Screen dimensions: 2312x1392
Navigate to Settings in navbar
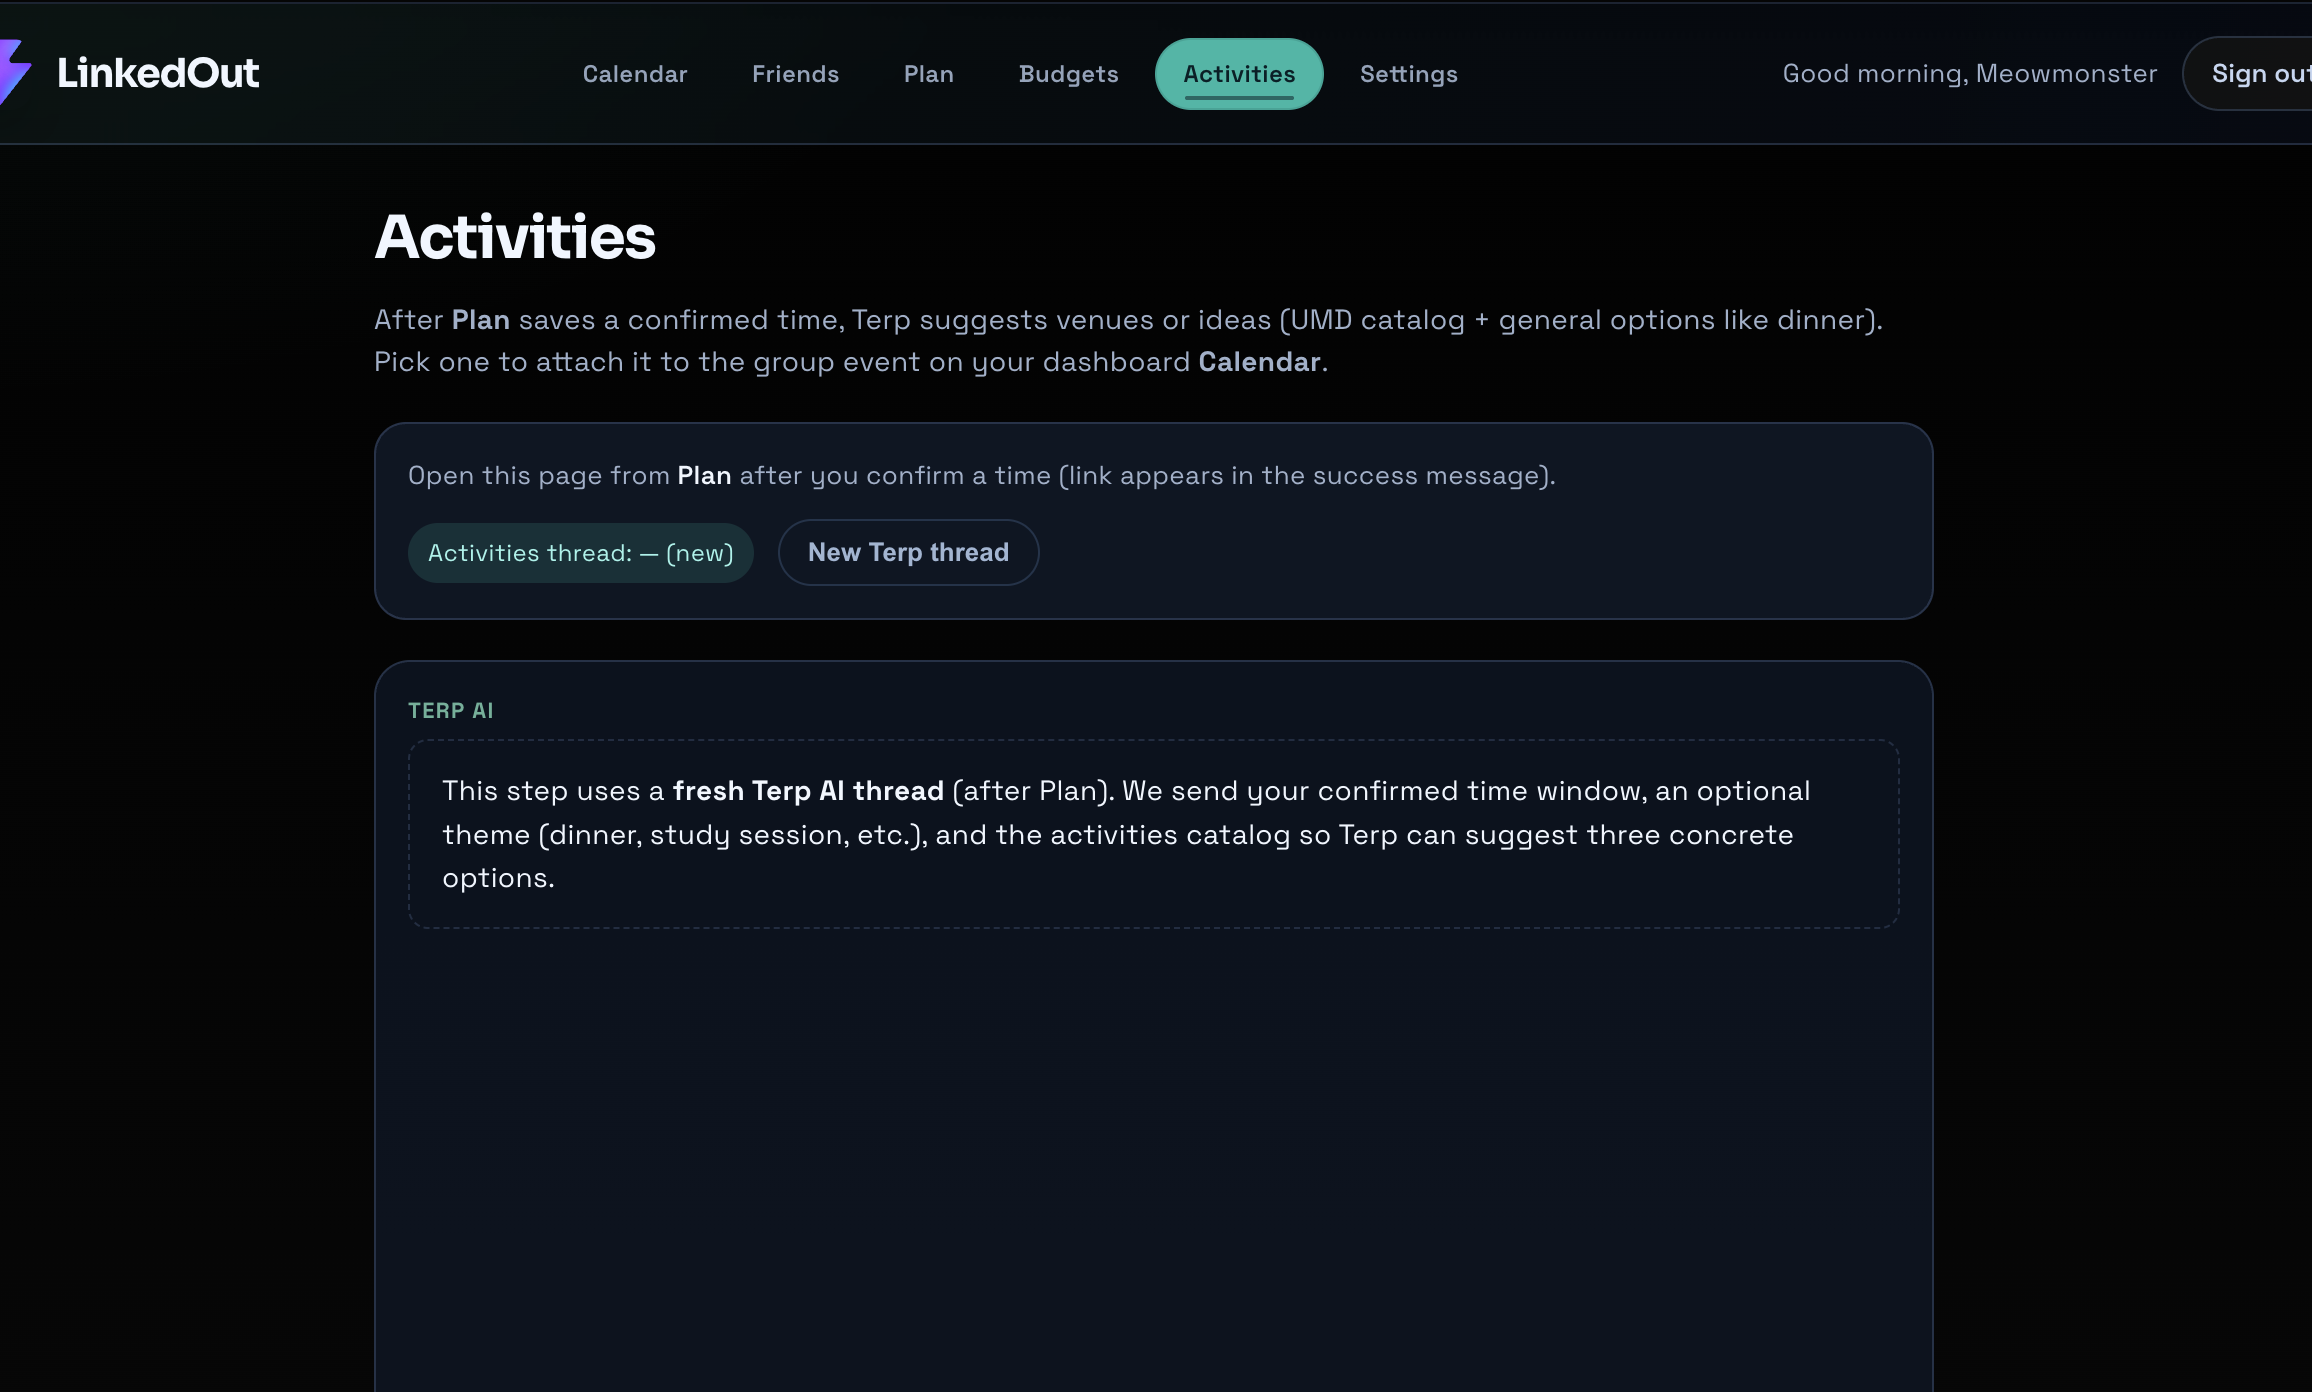coord(1408,74)
